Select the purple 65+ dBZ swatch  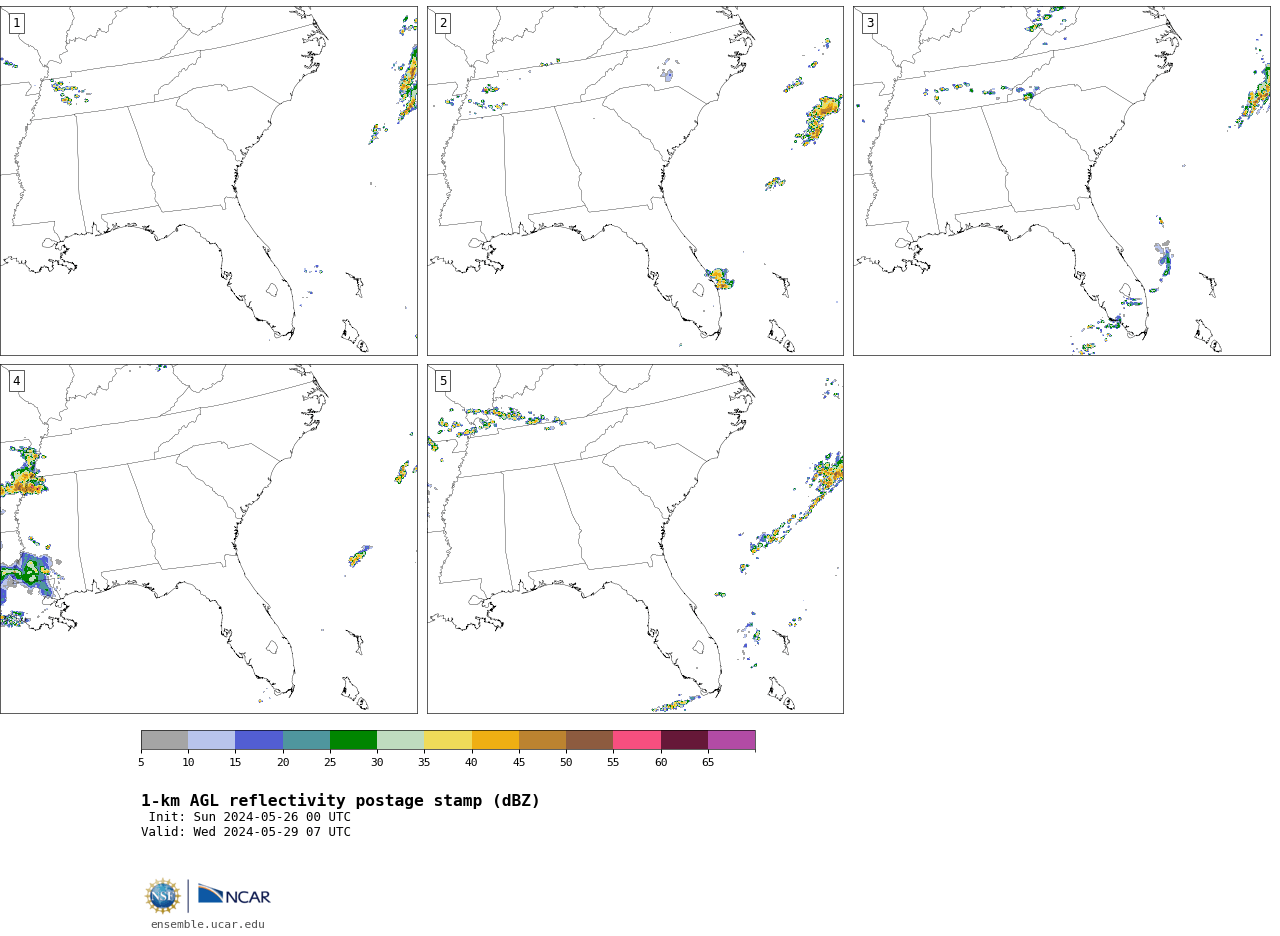pos(731,740)
